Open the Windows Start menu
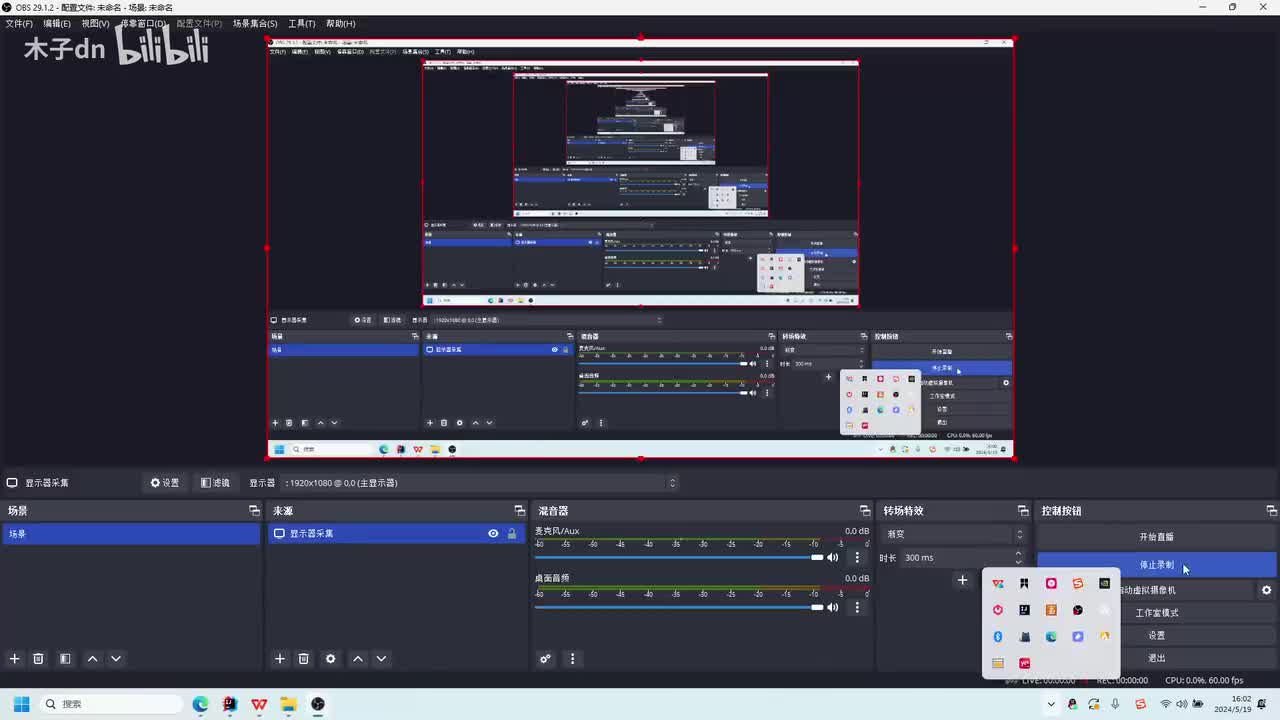Image resolution: width=1280 pixels, height=720 pixels. pos(21,704)
